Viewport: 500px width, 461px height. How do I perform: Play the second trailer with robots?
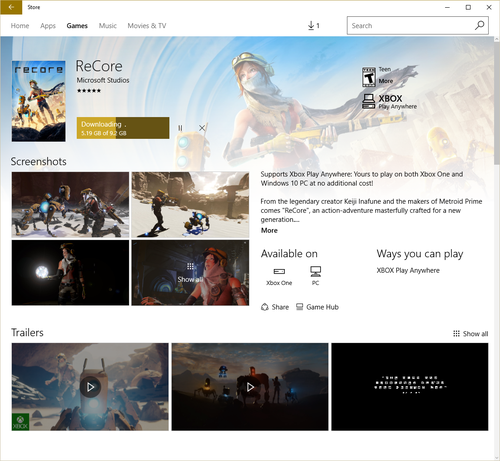click(250, 387)
